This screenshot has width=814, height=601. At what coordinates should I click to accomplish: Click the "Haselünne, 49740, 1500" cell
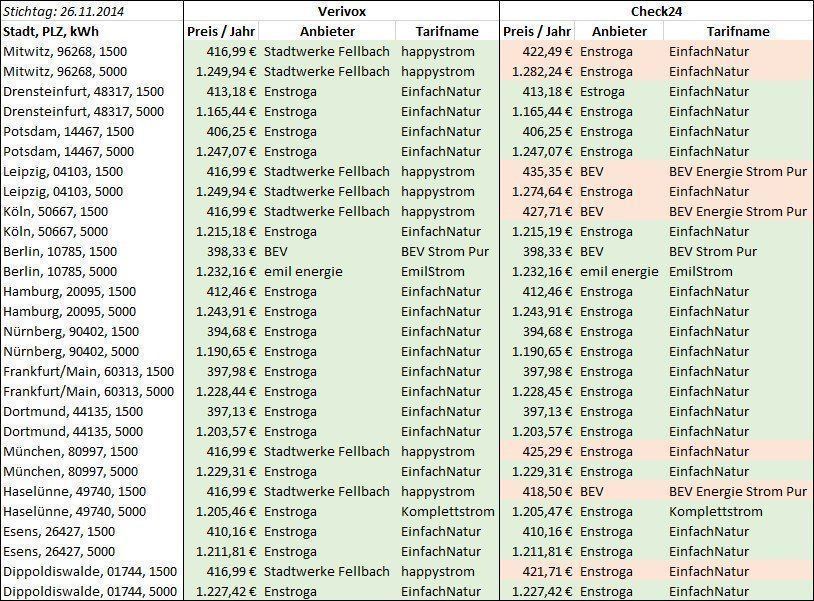tap(75, 491)
